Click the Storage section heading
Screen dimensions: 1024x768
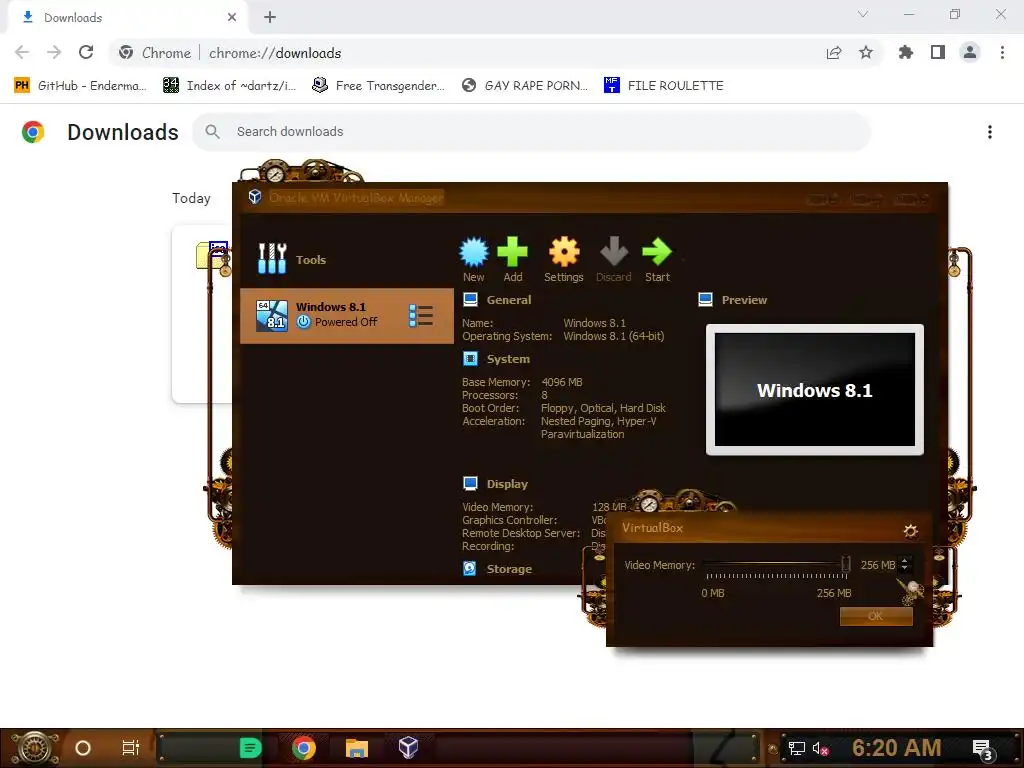509,569
